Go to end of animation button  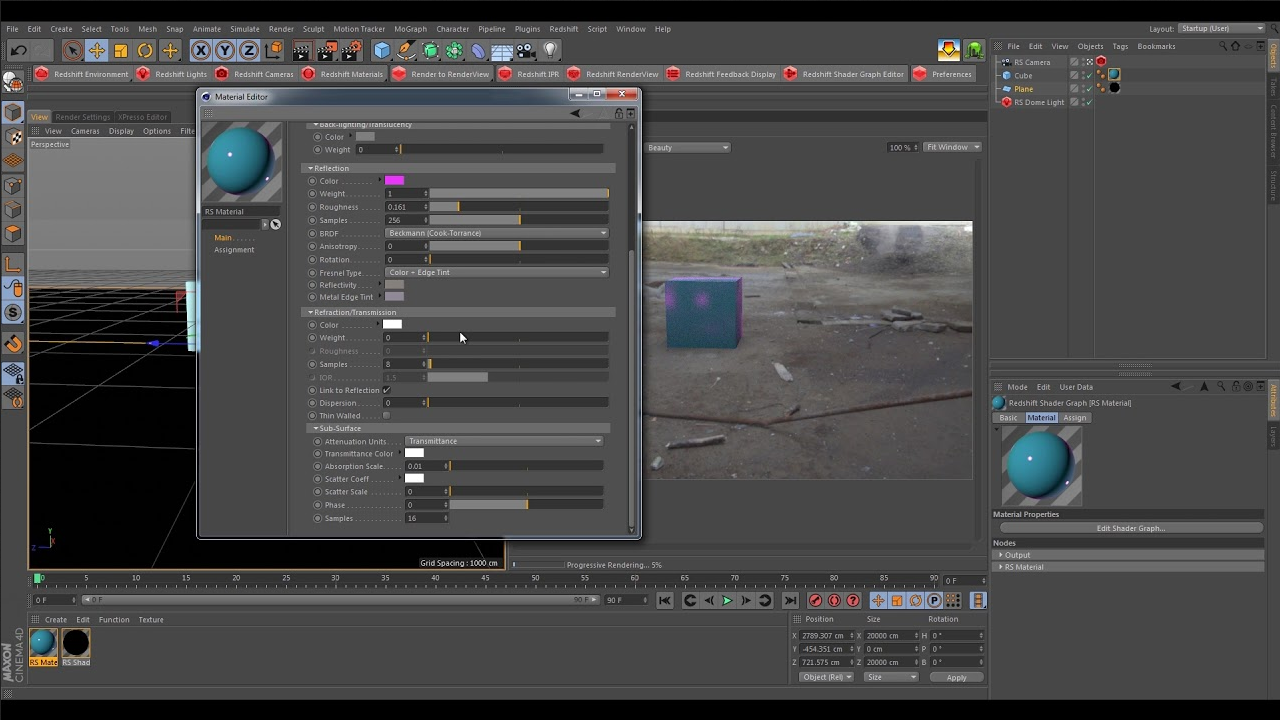point(790,601)
